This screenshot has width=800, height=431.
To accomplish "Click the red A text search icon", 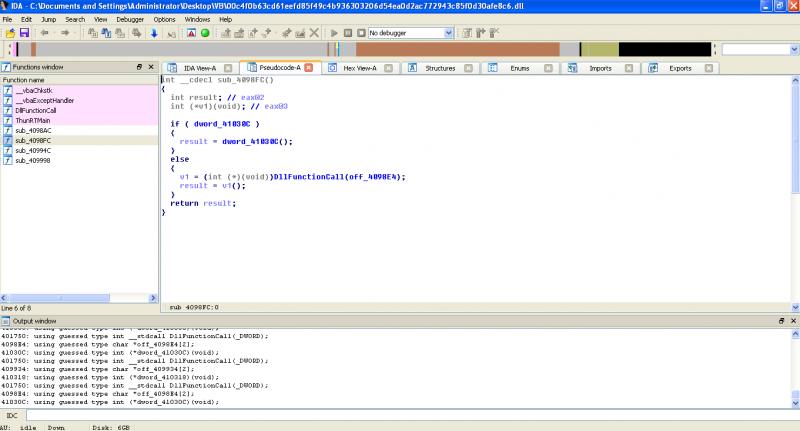I will 191,33.
